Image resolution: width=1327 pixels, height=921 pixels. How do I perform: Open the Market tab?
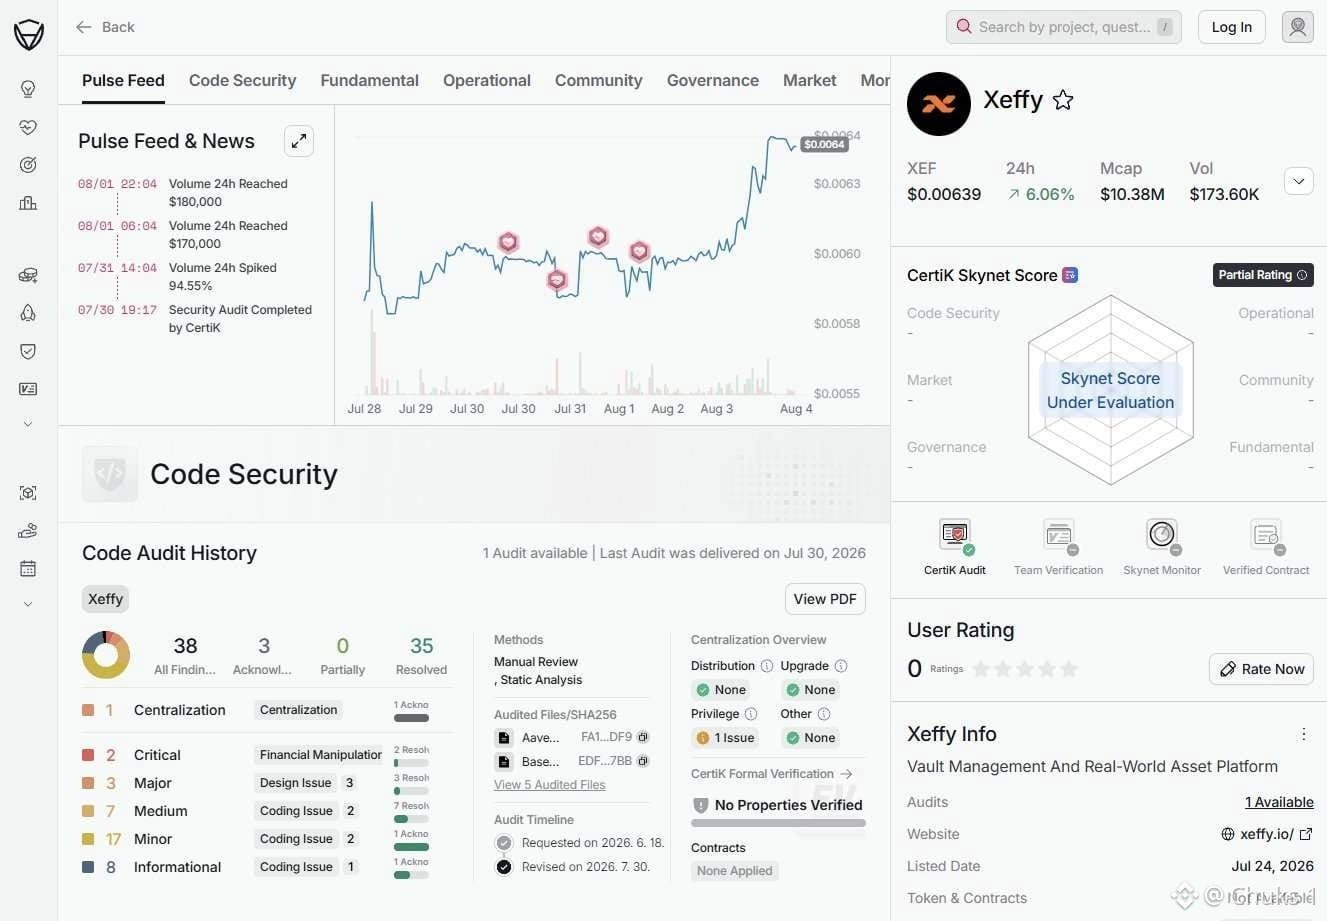(x=810, y=81)
